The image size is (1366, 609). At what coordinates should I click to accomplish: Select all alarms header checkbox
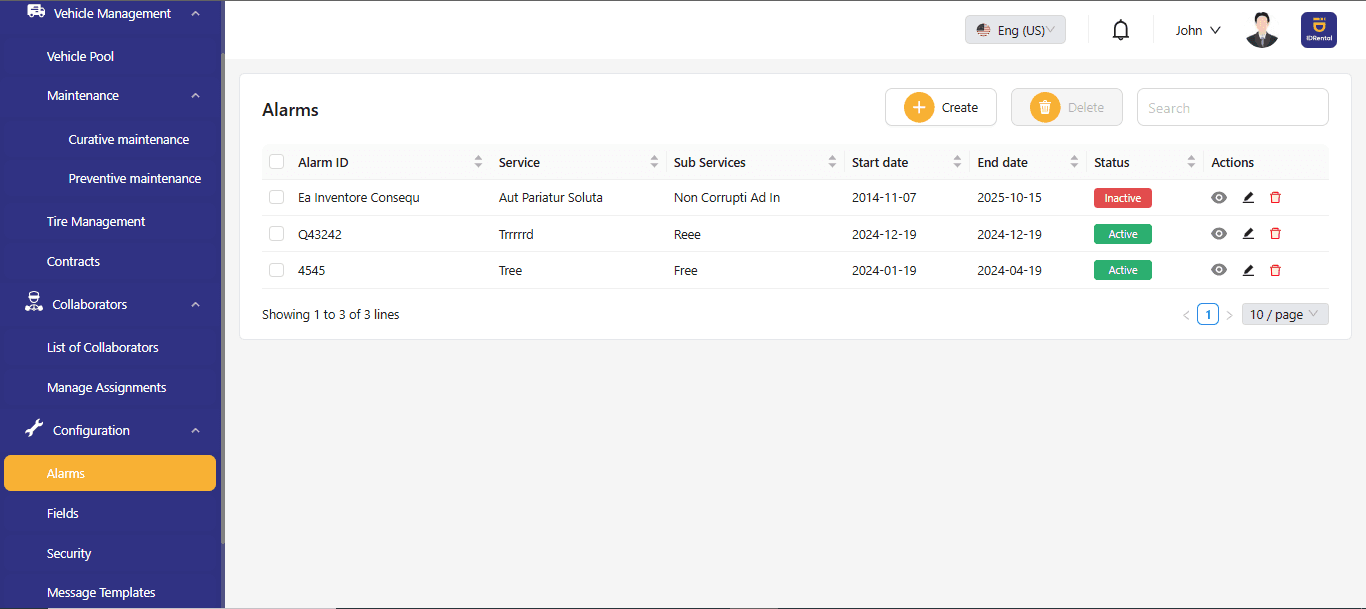pyautogui.click(x=277, y=162)
